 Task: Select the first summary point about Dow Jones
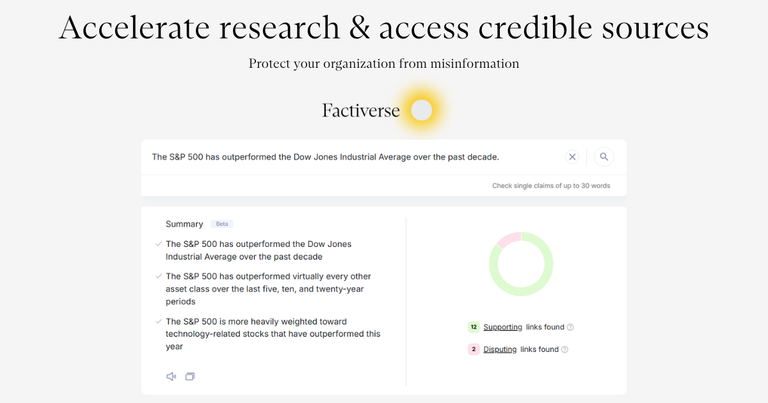258,250
